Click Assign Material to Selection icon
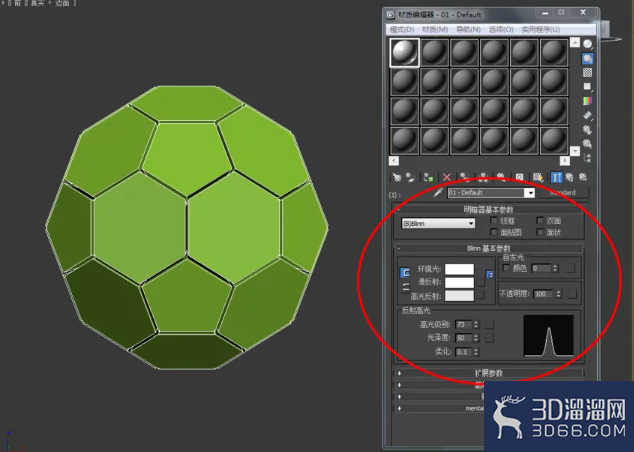Image resolution: width=634 pixels, height=452 pixels. click(x=428, y=177)
